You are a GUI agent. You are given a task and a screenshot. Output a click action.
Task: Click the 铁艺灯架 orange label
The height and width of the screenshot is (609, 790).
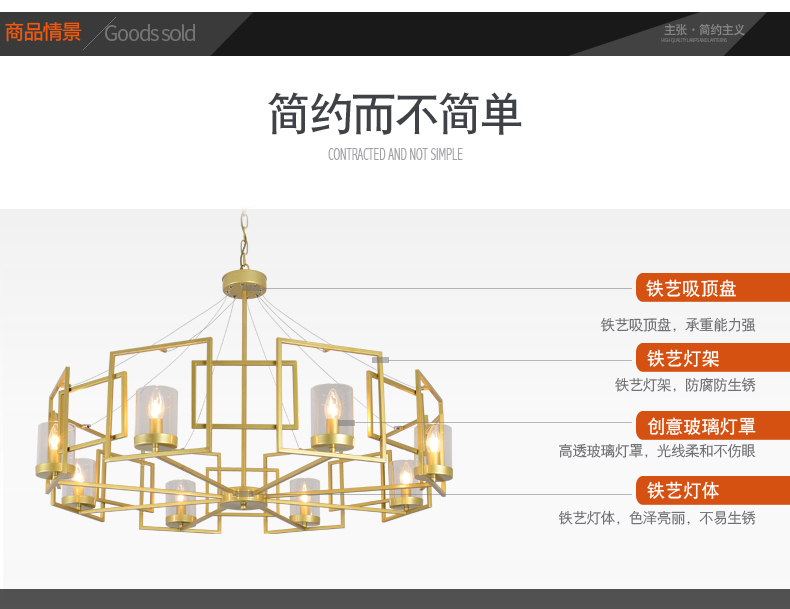coord(712,358)
